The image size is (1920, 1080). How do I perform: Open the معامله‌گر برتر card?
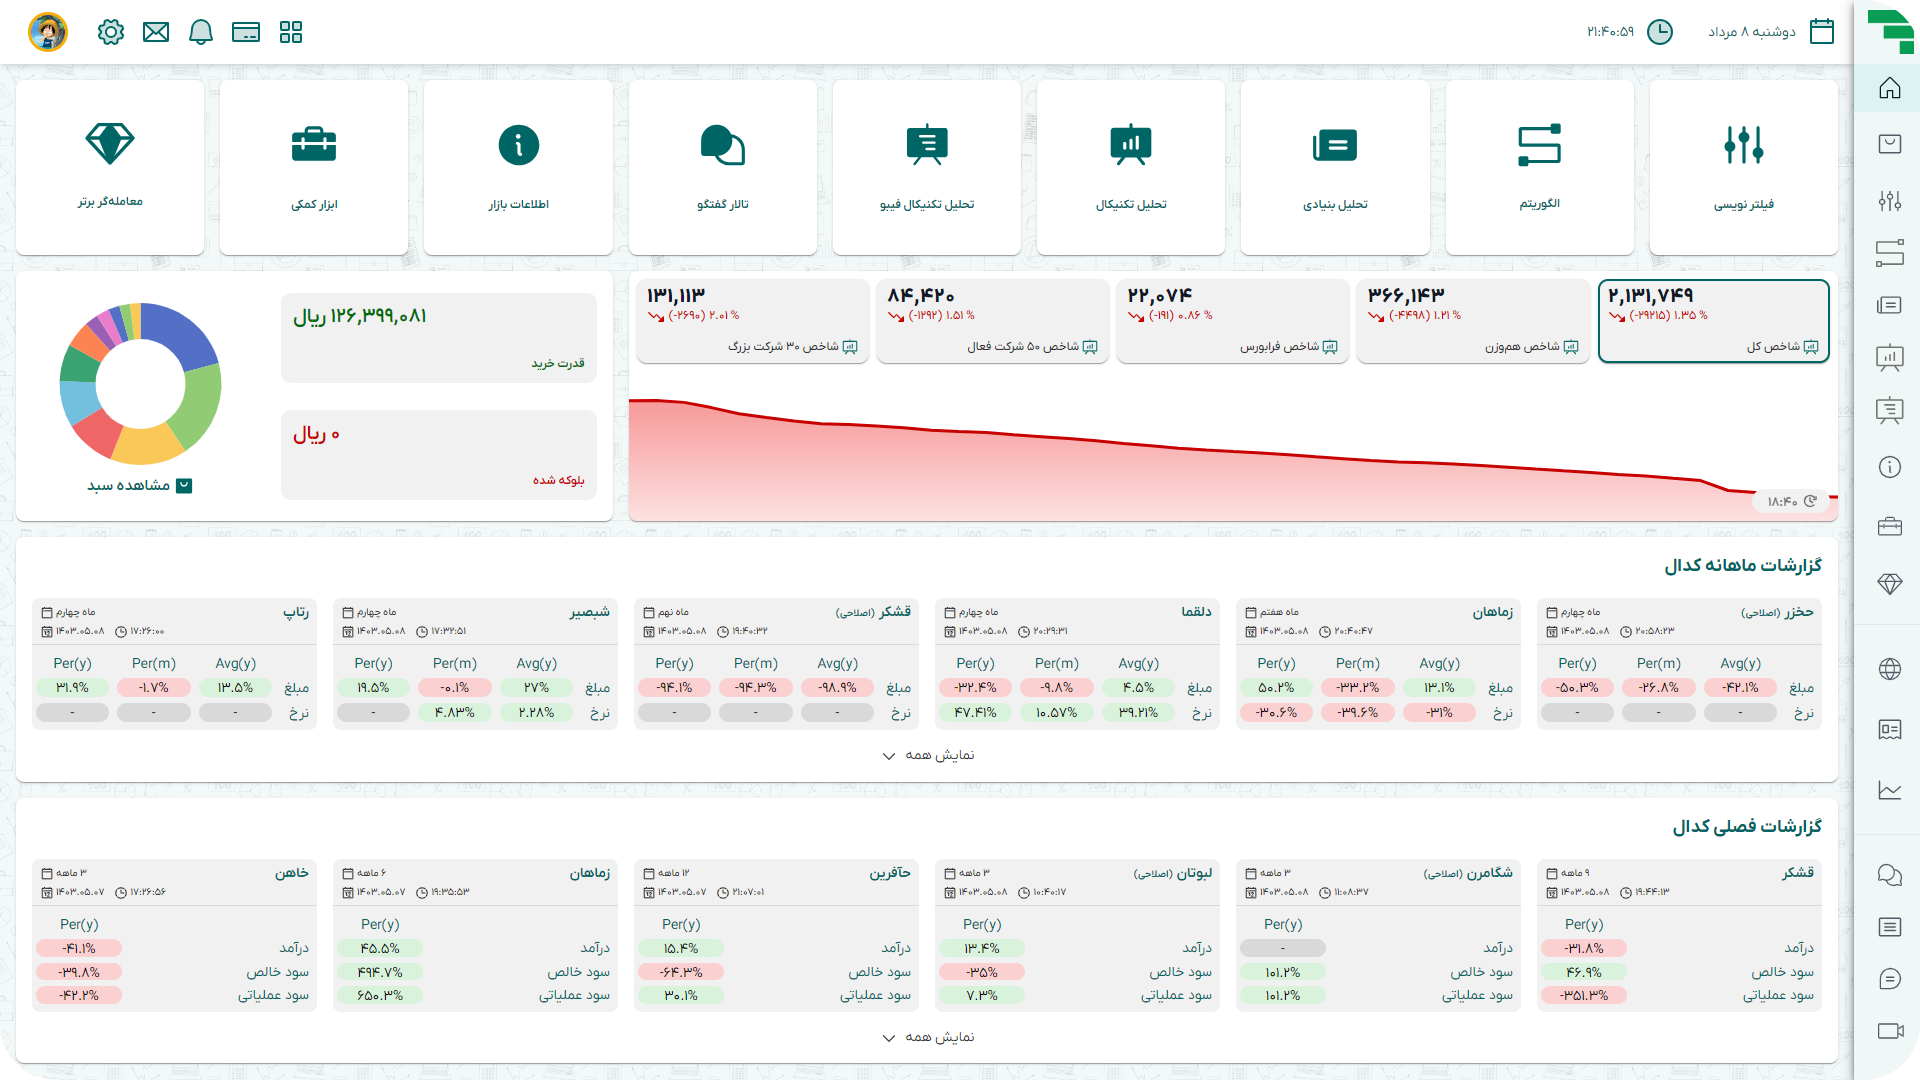pyautogui.click(x=110, y=167)
